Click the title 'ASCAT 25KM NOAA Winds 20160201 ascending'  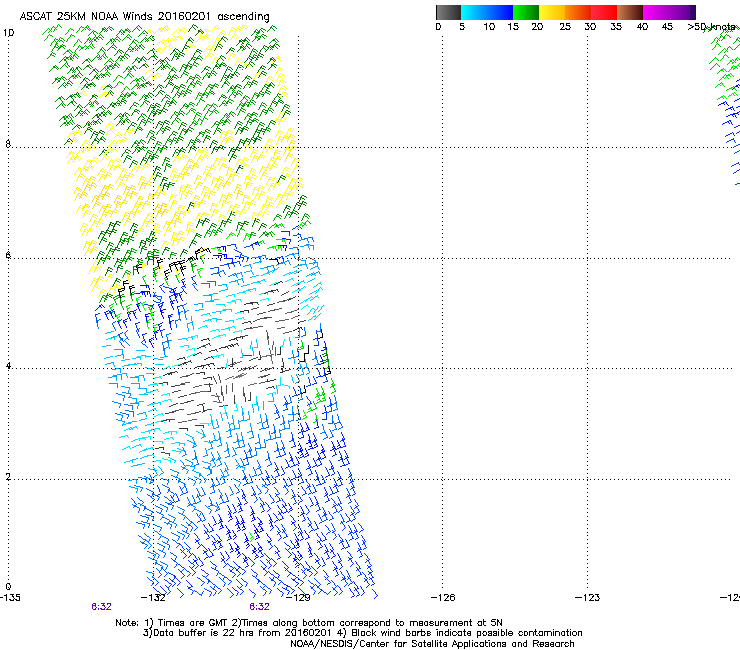tap(144, 17)
